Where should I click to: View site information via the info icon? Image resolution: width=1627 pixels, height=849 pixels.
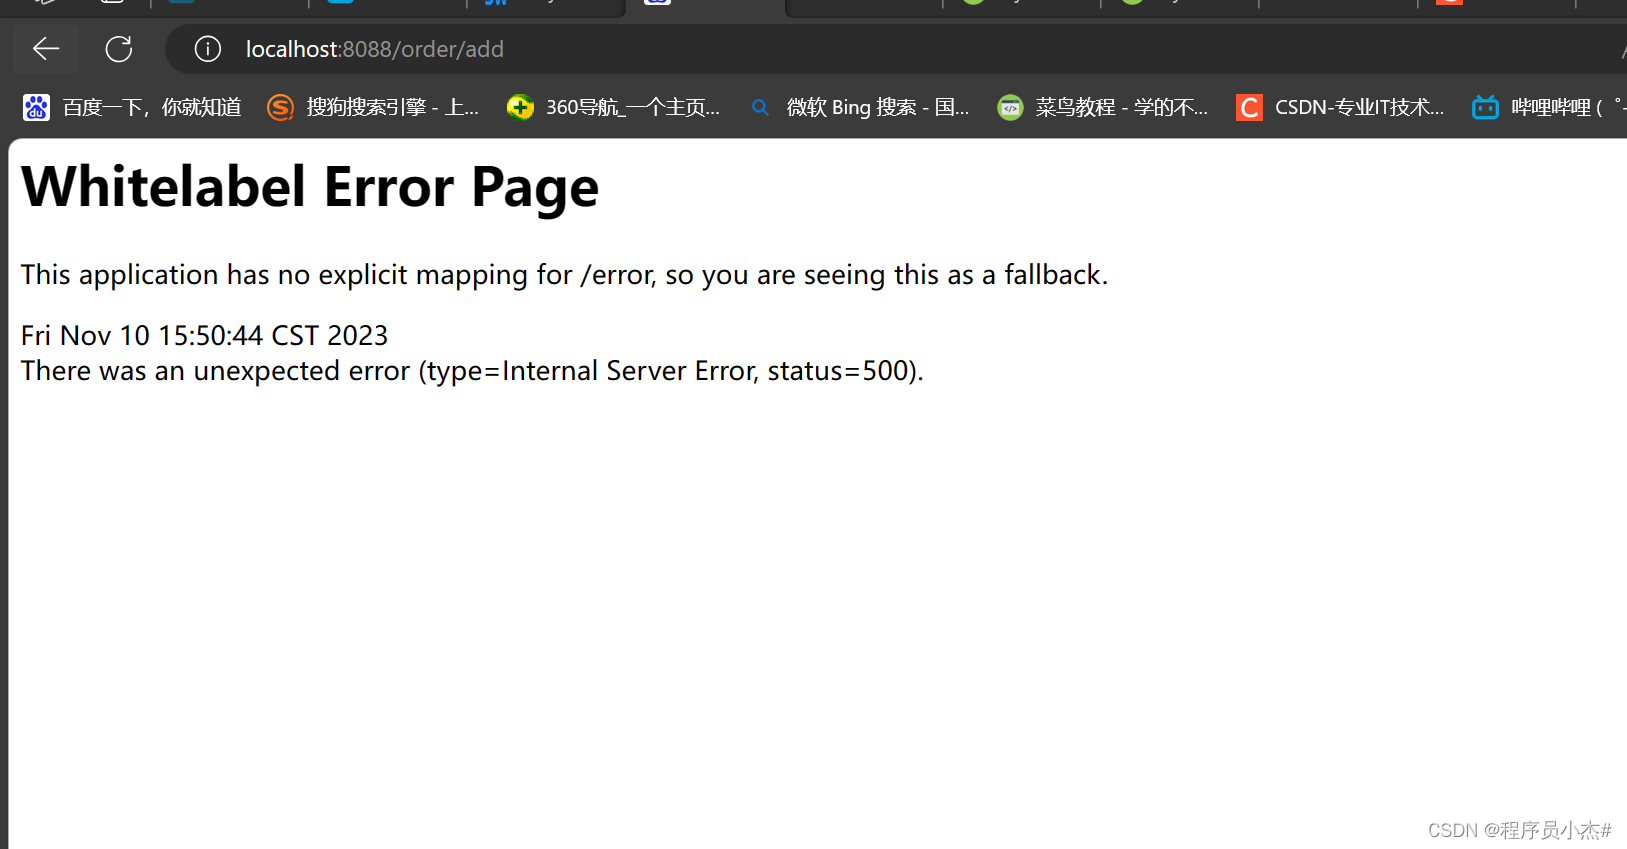[x=207, y=48]
